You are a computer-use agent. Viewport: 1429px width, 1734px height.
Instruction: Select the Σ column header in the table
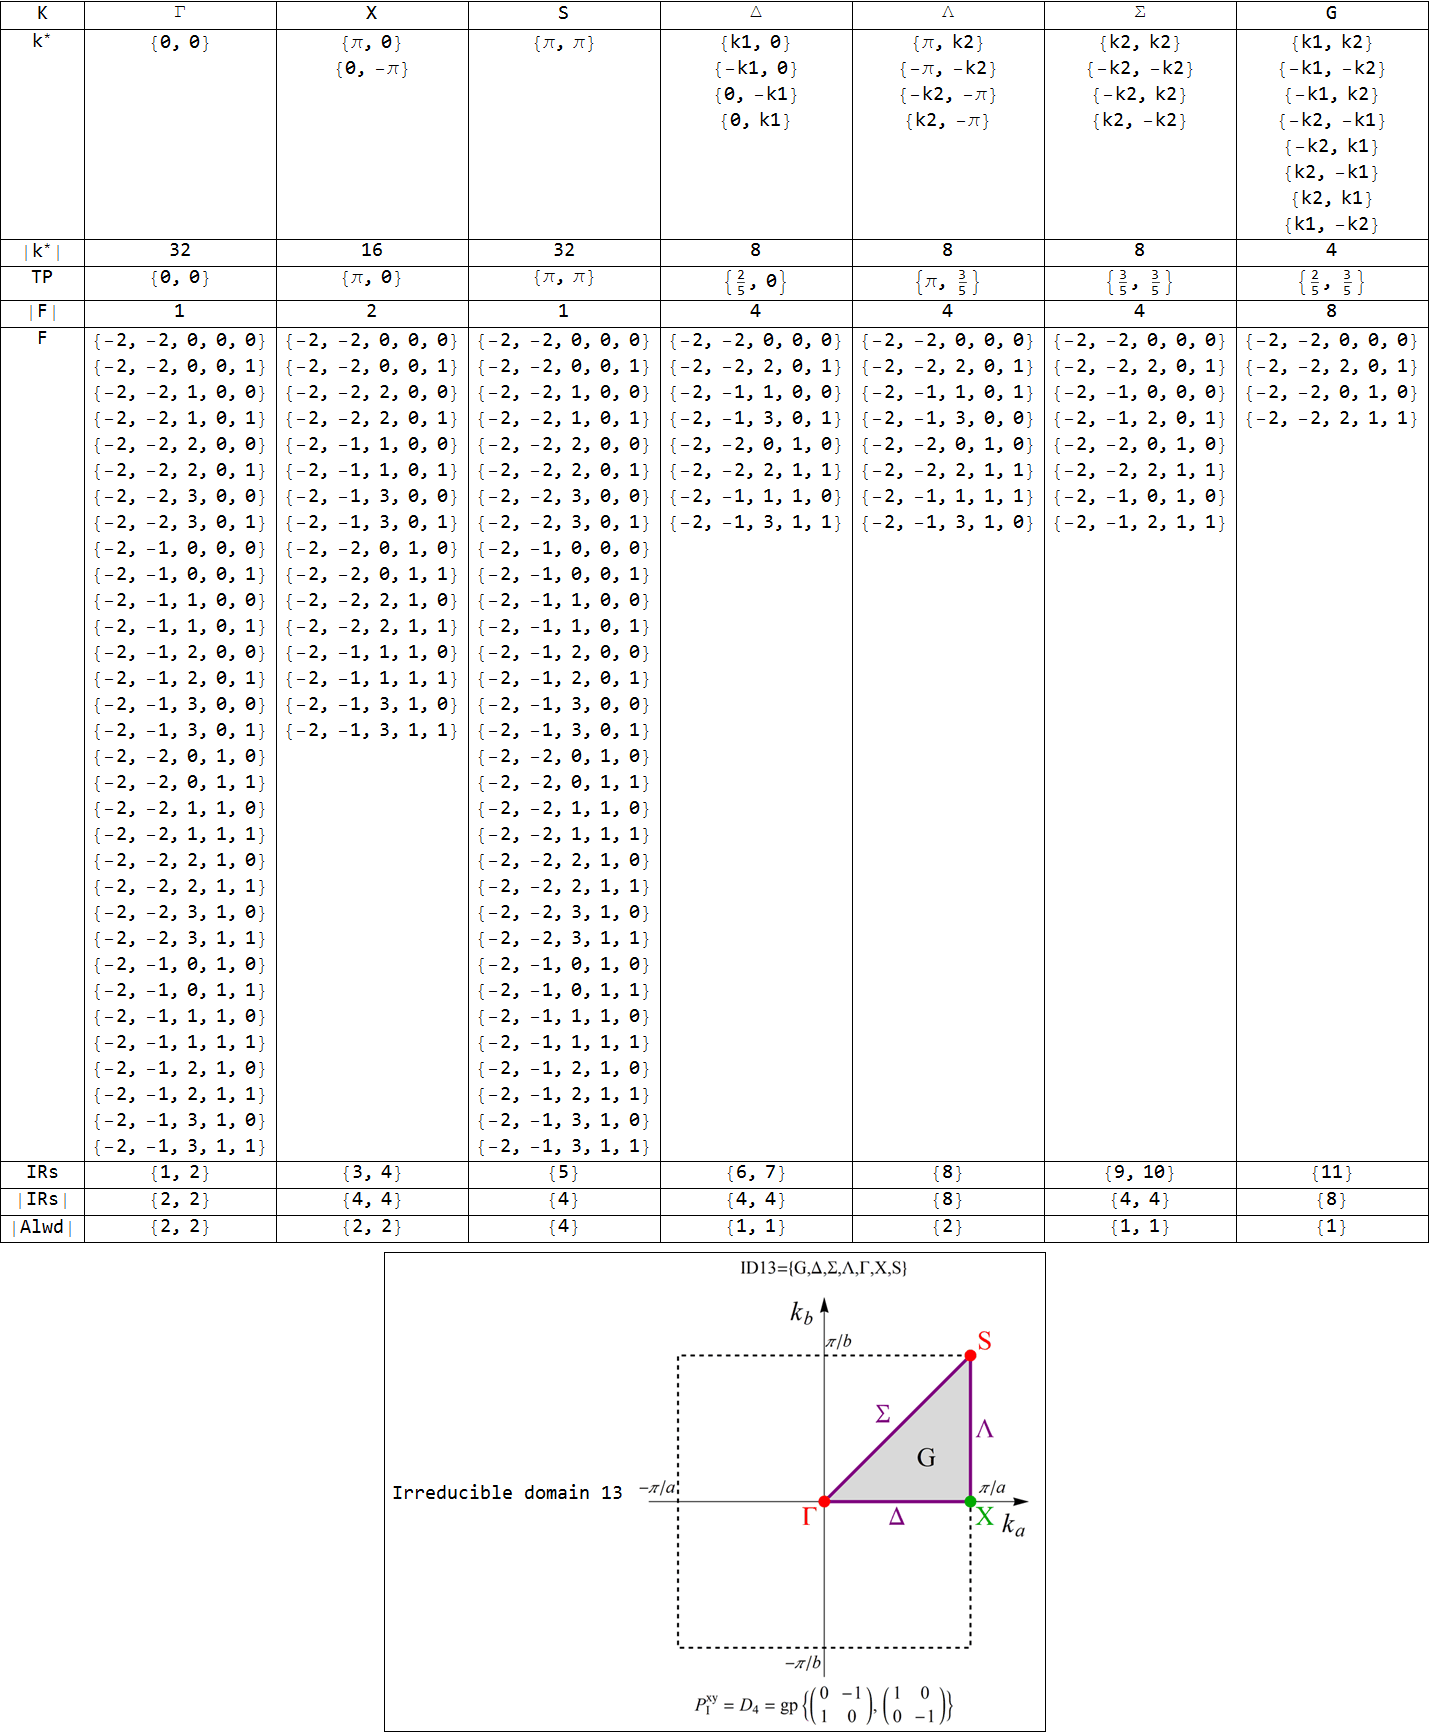[1140, 13]
